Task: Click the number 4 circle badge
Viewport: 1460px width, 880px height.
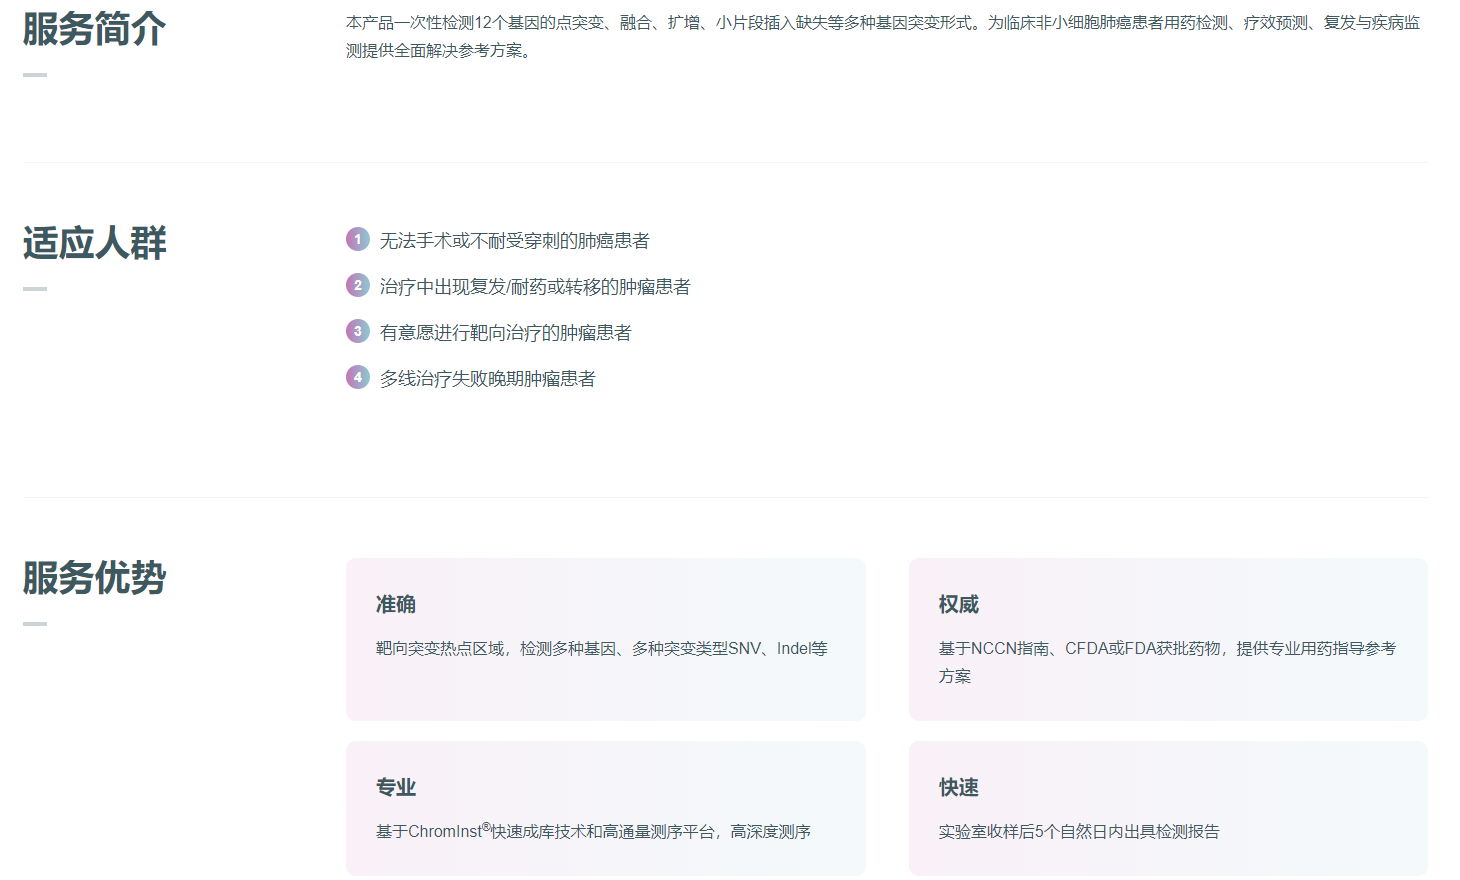Action: click(x=358, y=377)
